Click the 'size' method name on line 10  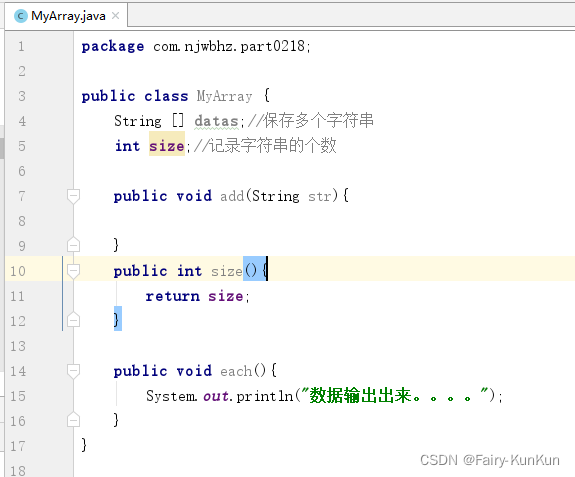(227, 272)
